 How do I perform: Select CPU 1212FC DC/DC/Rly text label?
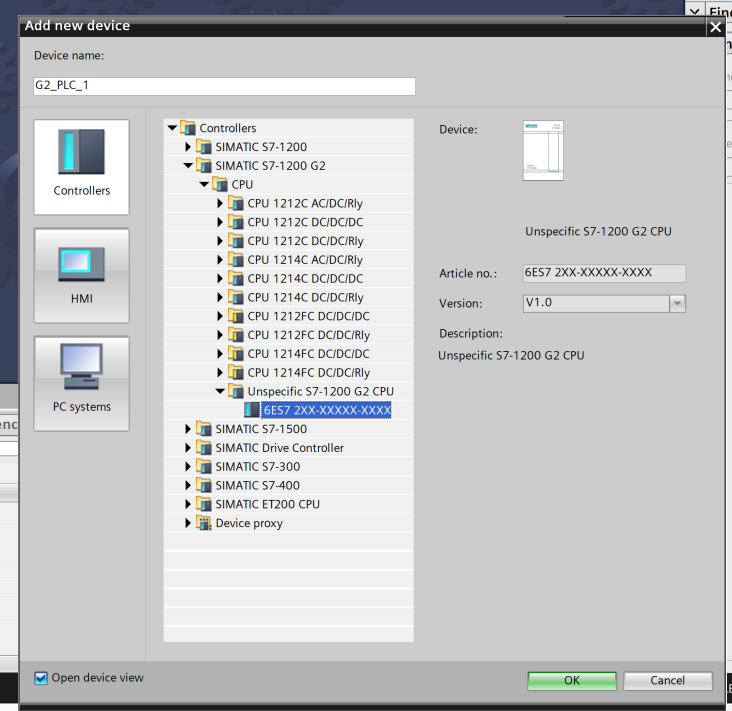309,335
